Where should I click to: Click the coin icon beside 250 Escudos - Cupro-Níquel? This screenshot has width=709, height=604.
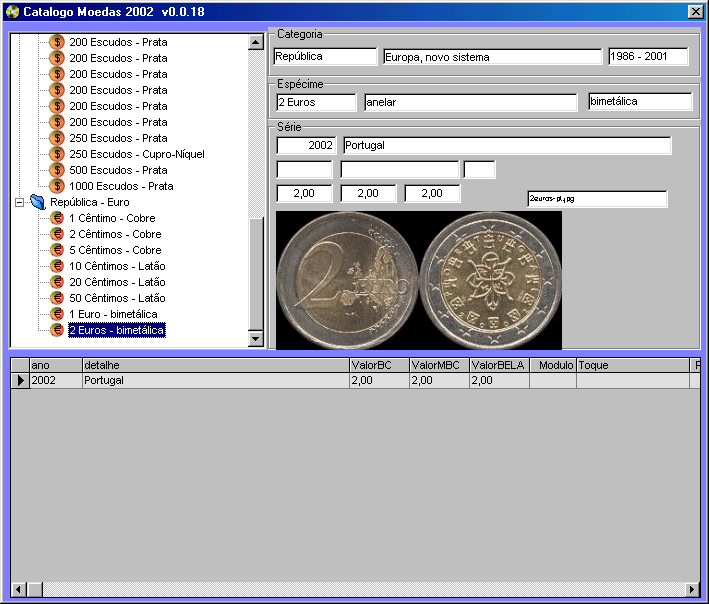57,154
